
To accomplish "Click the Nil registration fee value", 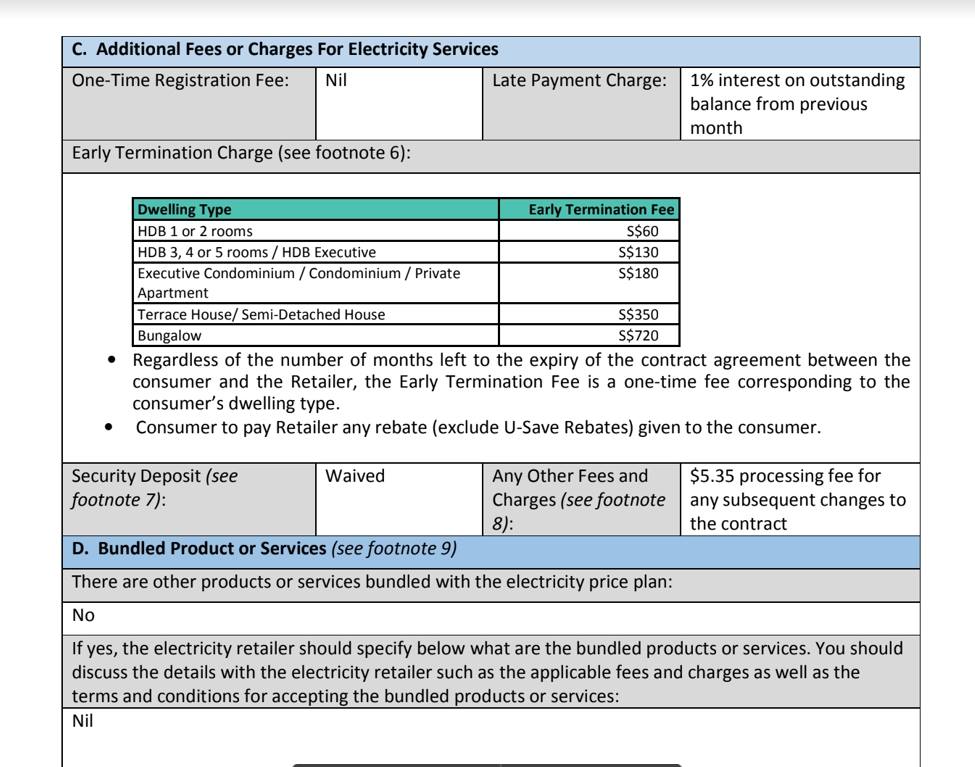I will click(336, 80).
